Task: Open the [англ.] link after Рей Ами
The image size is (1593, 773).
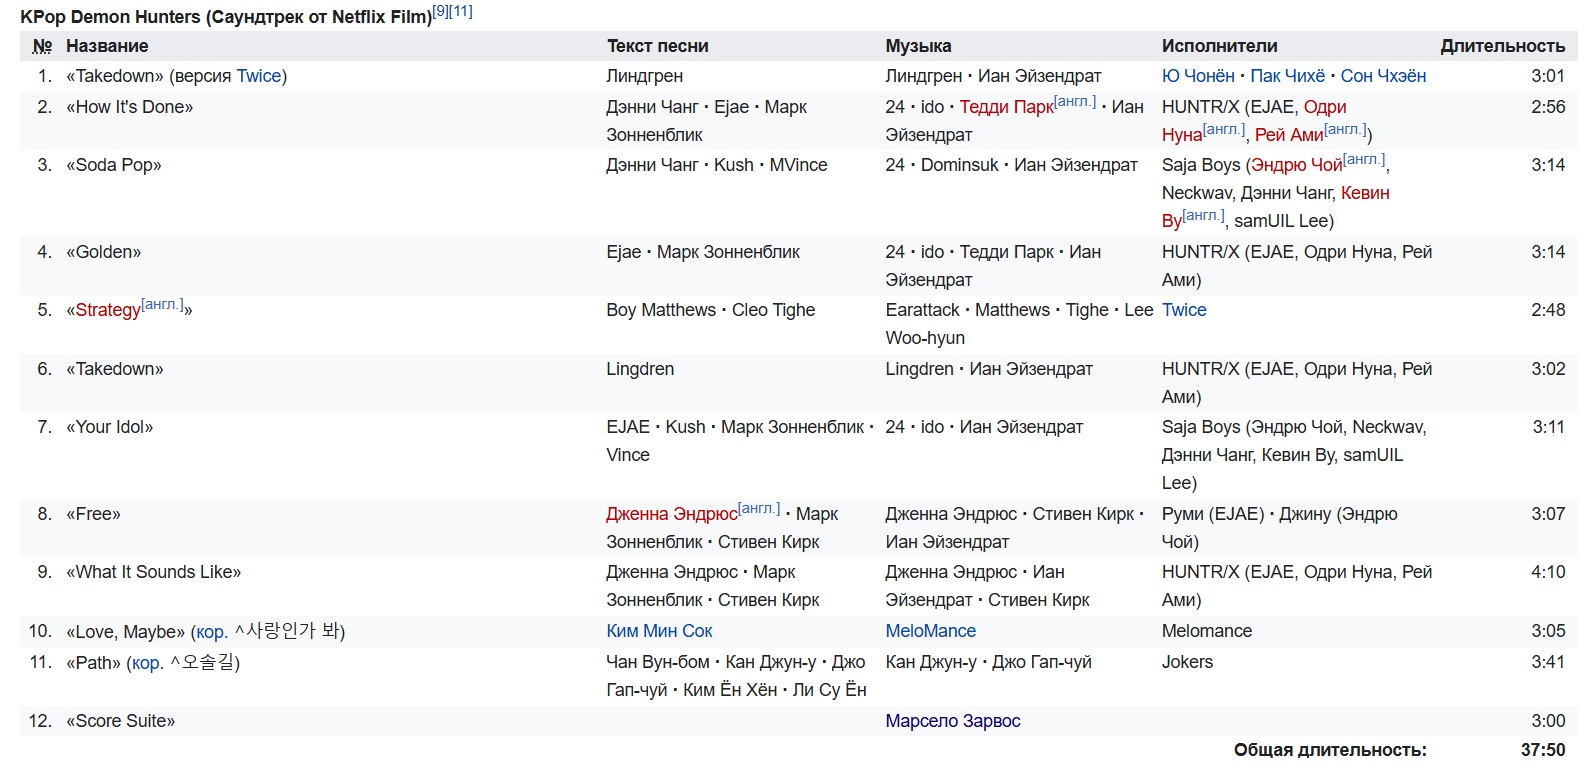Action: [x=1345, y=130]
